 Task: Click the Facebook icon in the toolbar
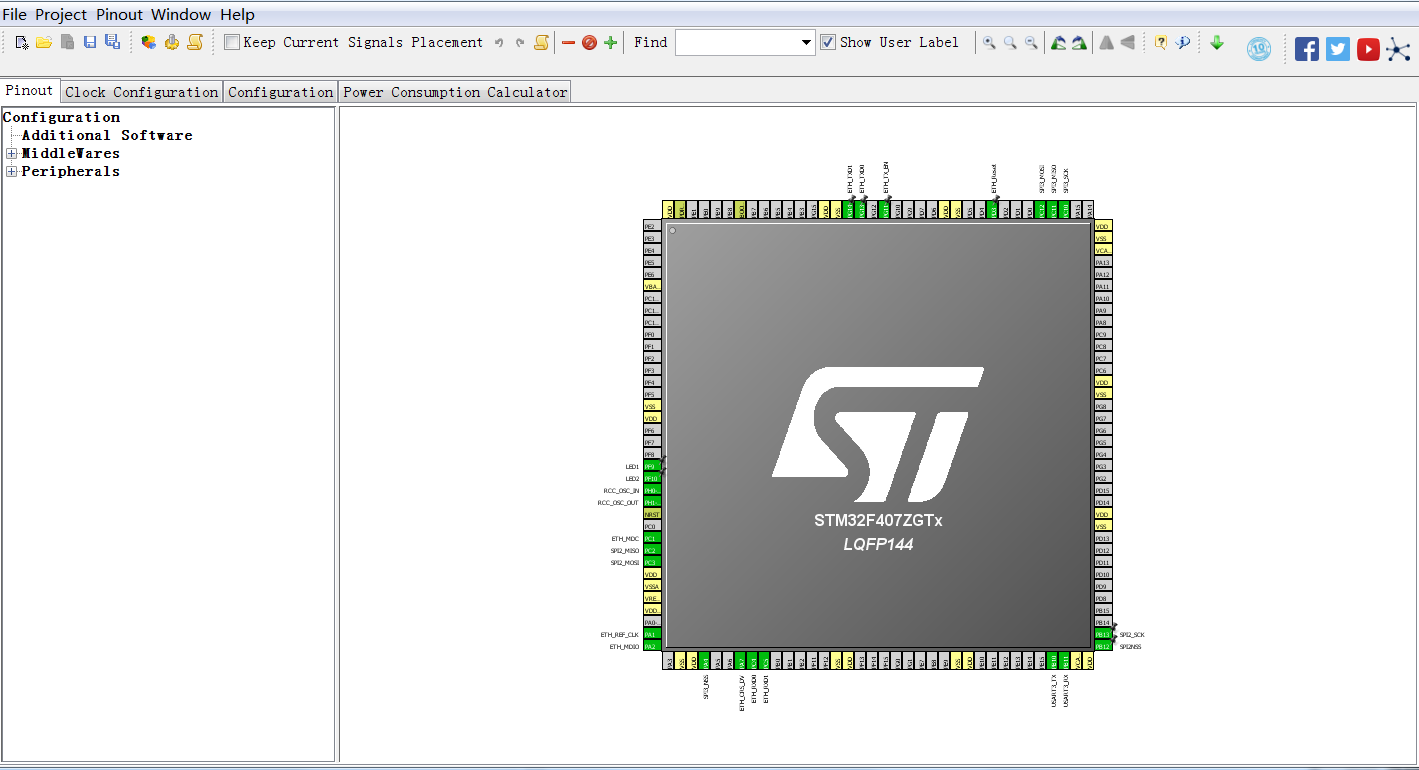click(1307, 48)
